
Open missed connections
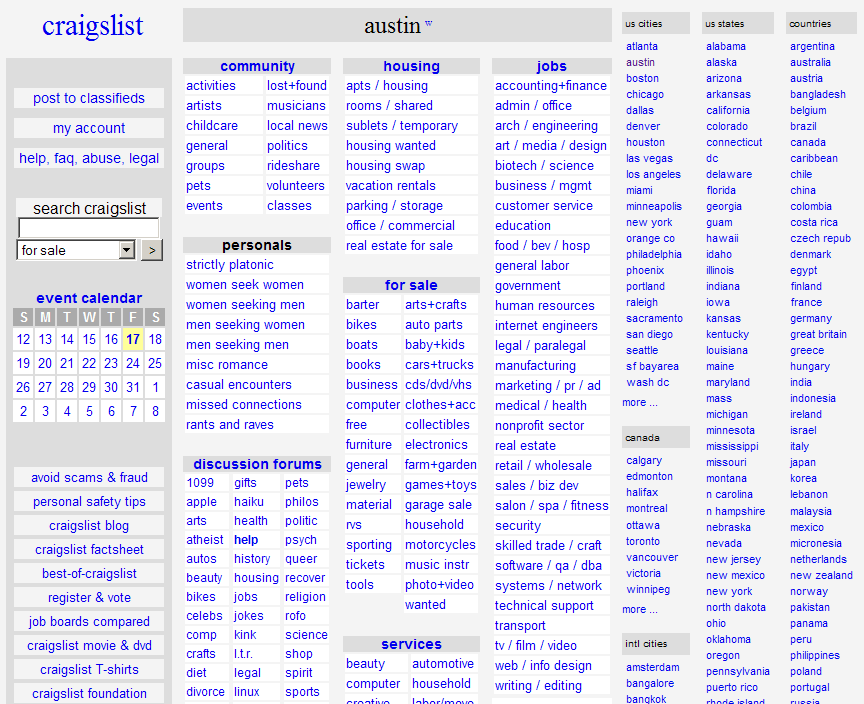[x=244, y=404]
